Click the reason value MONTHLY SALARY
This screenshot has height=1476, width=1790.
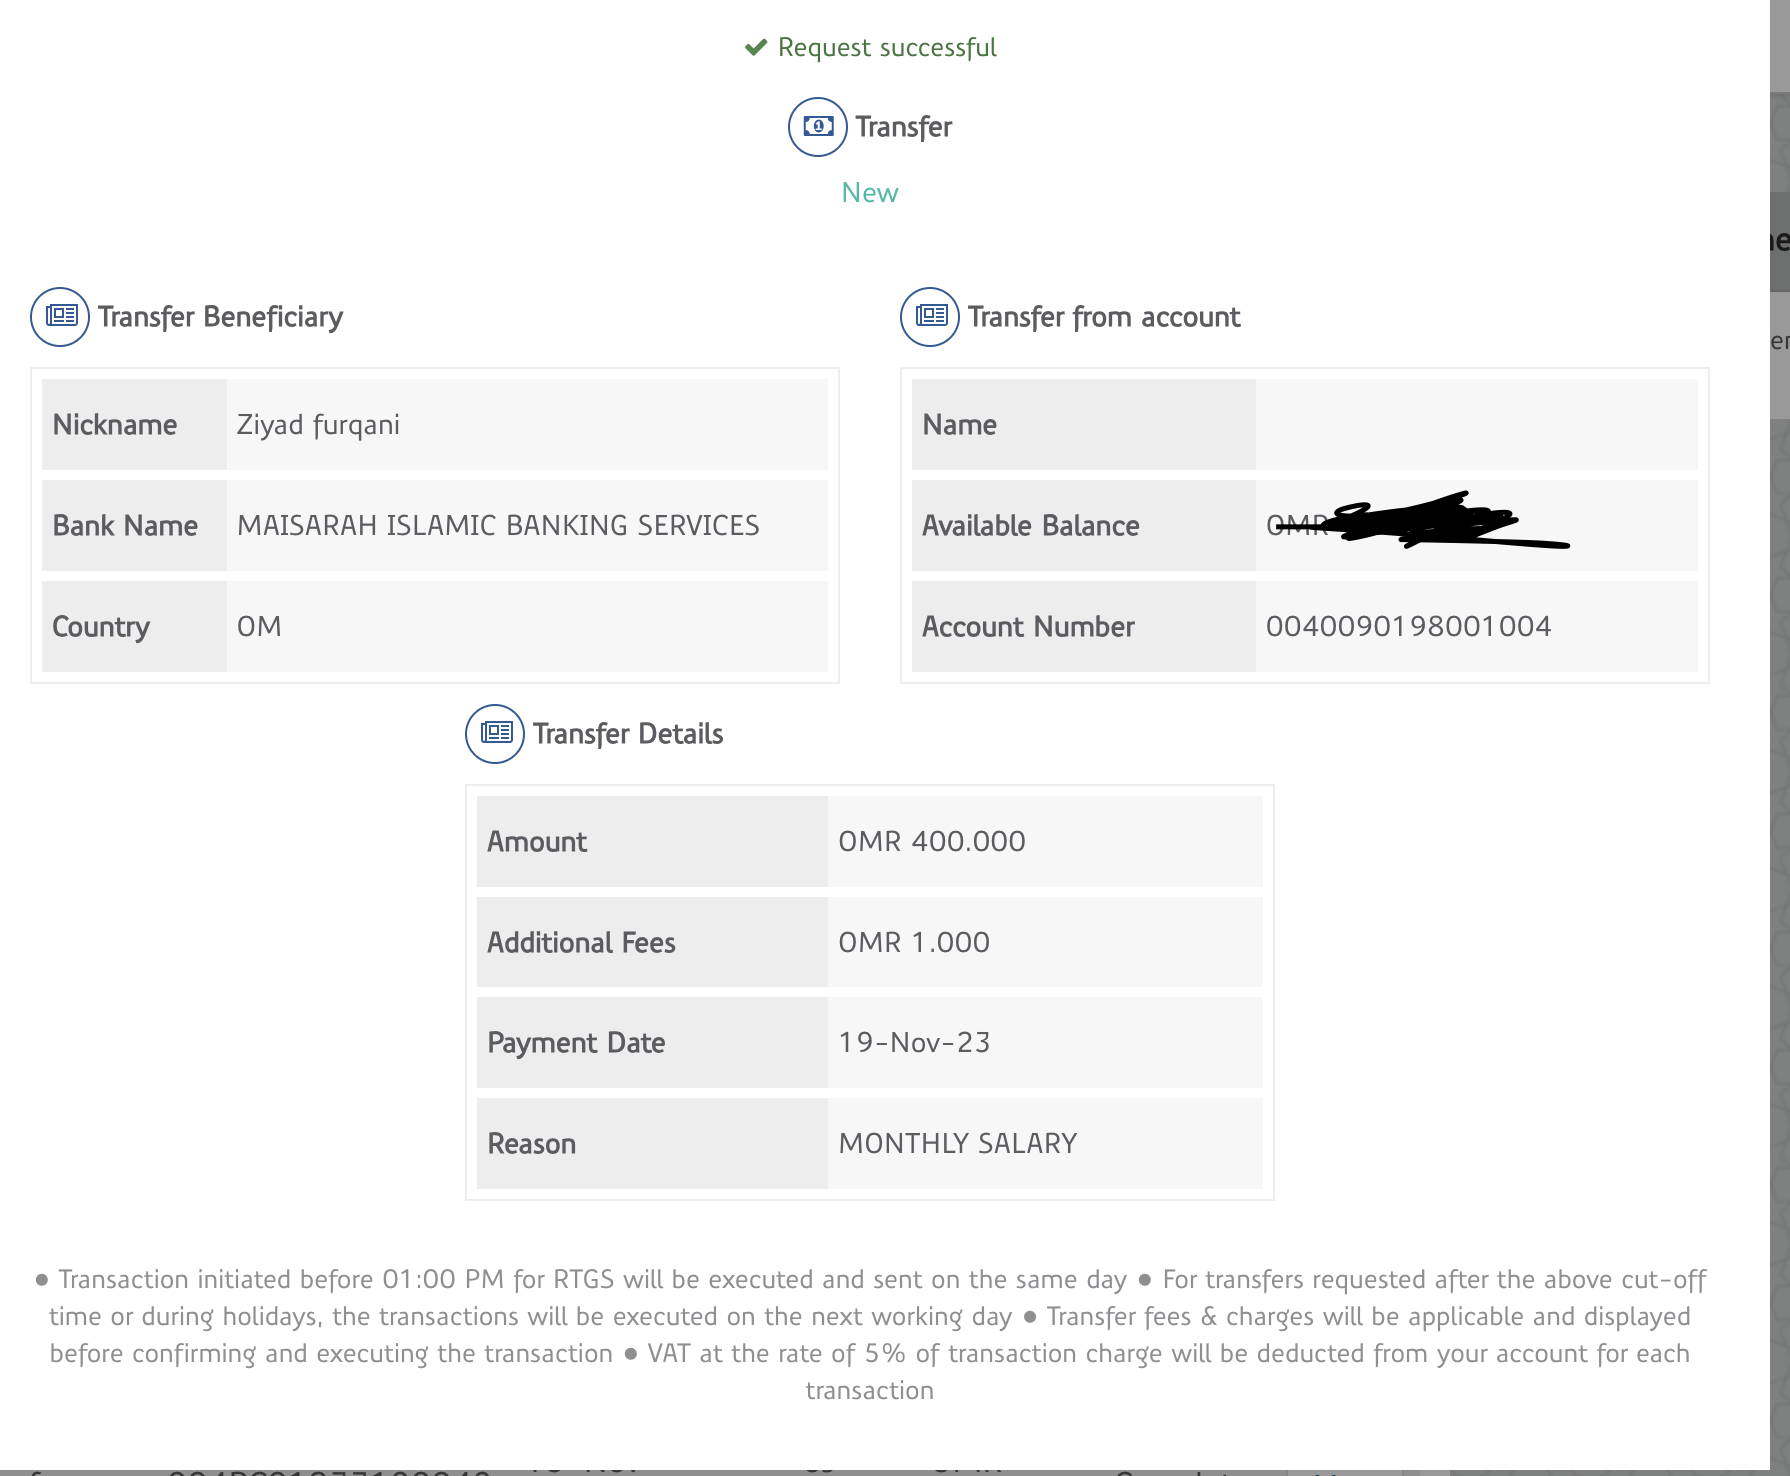click(x=957, y=1144)
